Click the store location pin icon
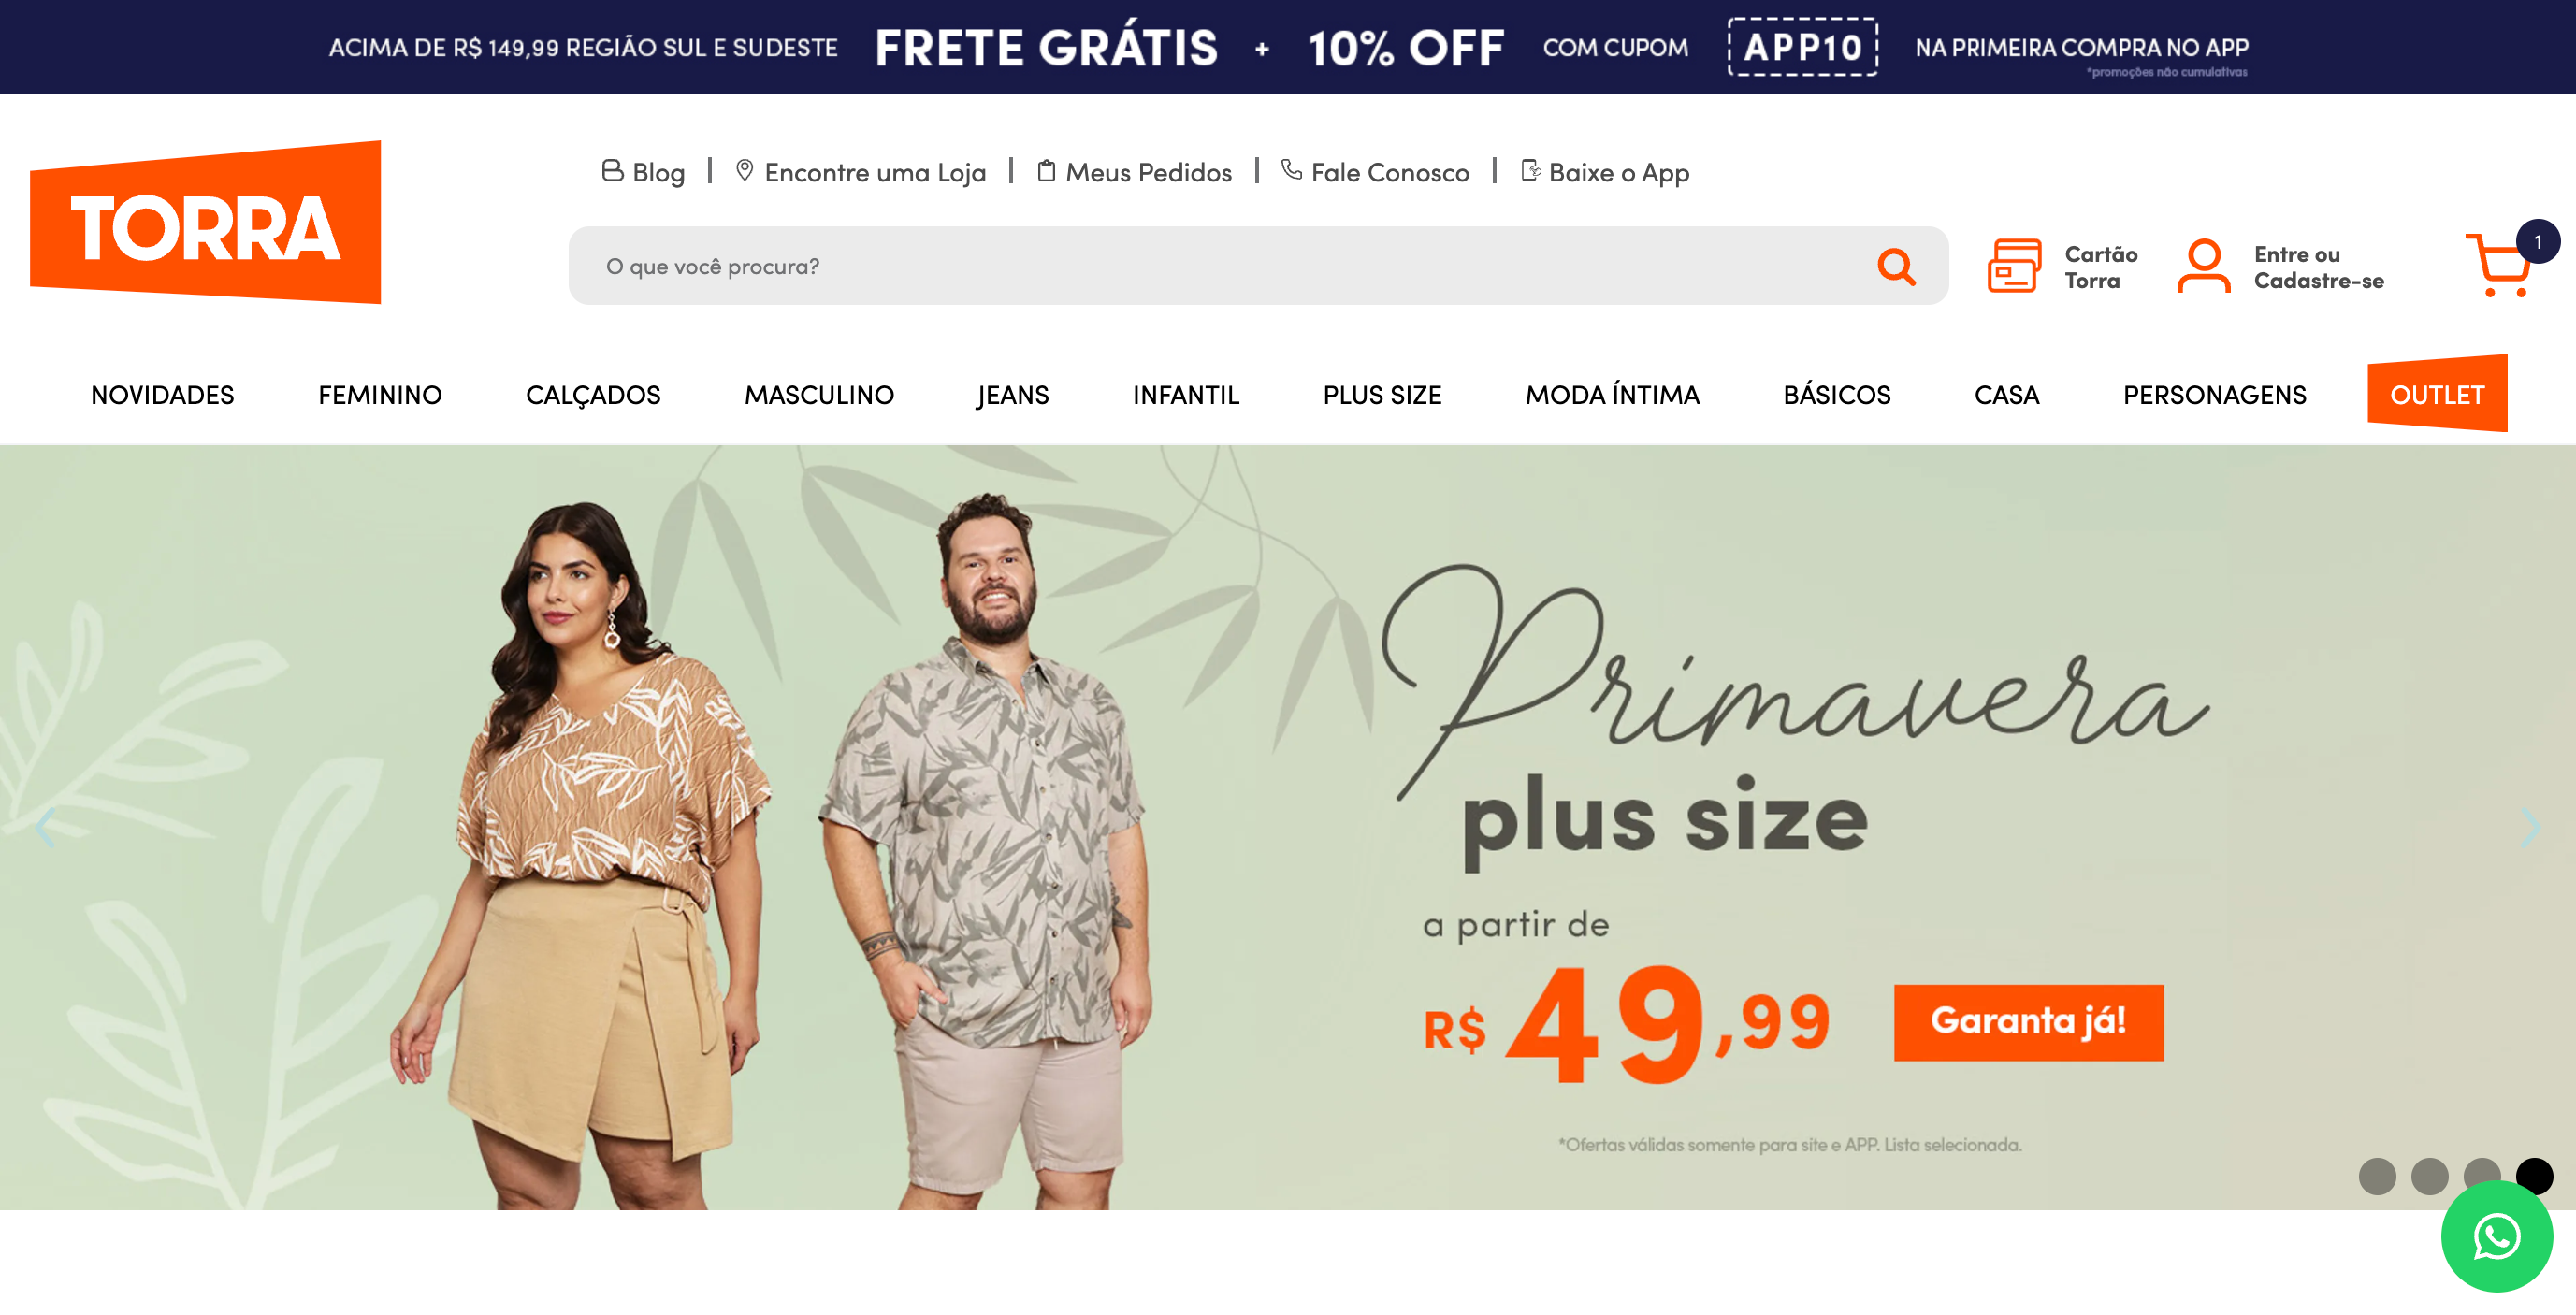 pyautogui.click(x=744, y=171)
